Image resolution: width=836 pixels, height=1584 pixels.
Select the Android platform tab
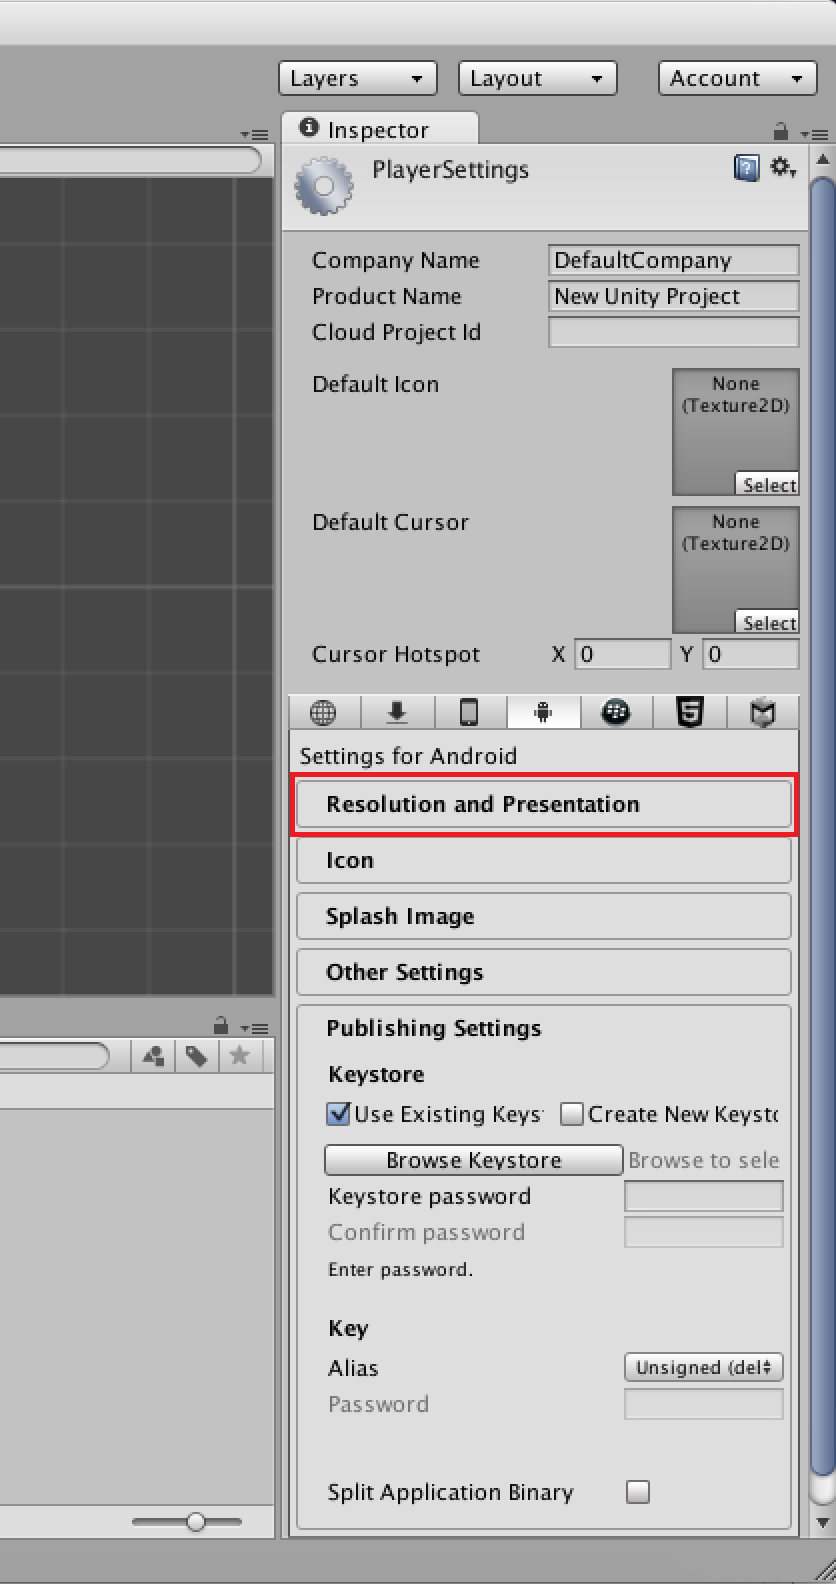(543, 713)
